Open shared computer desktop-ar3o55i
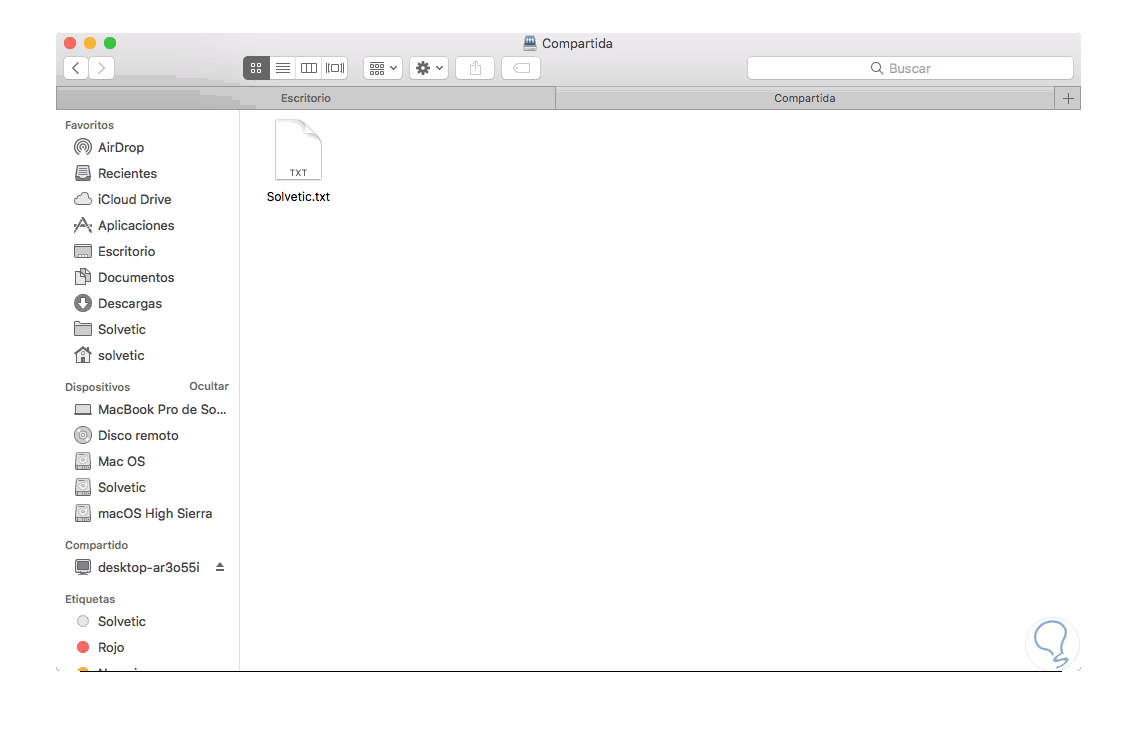The image size is (1137, 751). 137,568
